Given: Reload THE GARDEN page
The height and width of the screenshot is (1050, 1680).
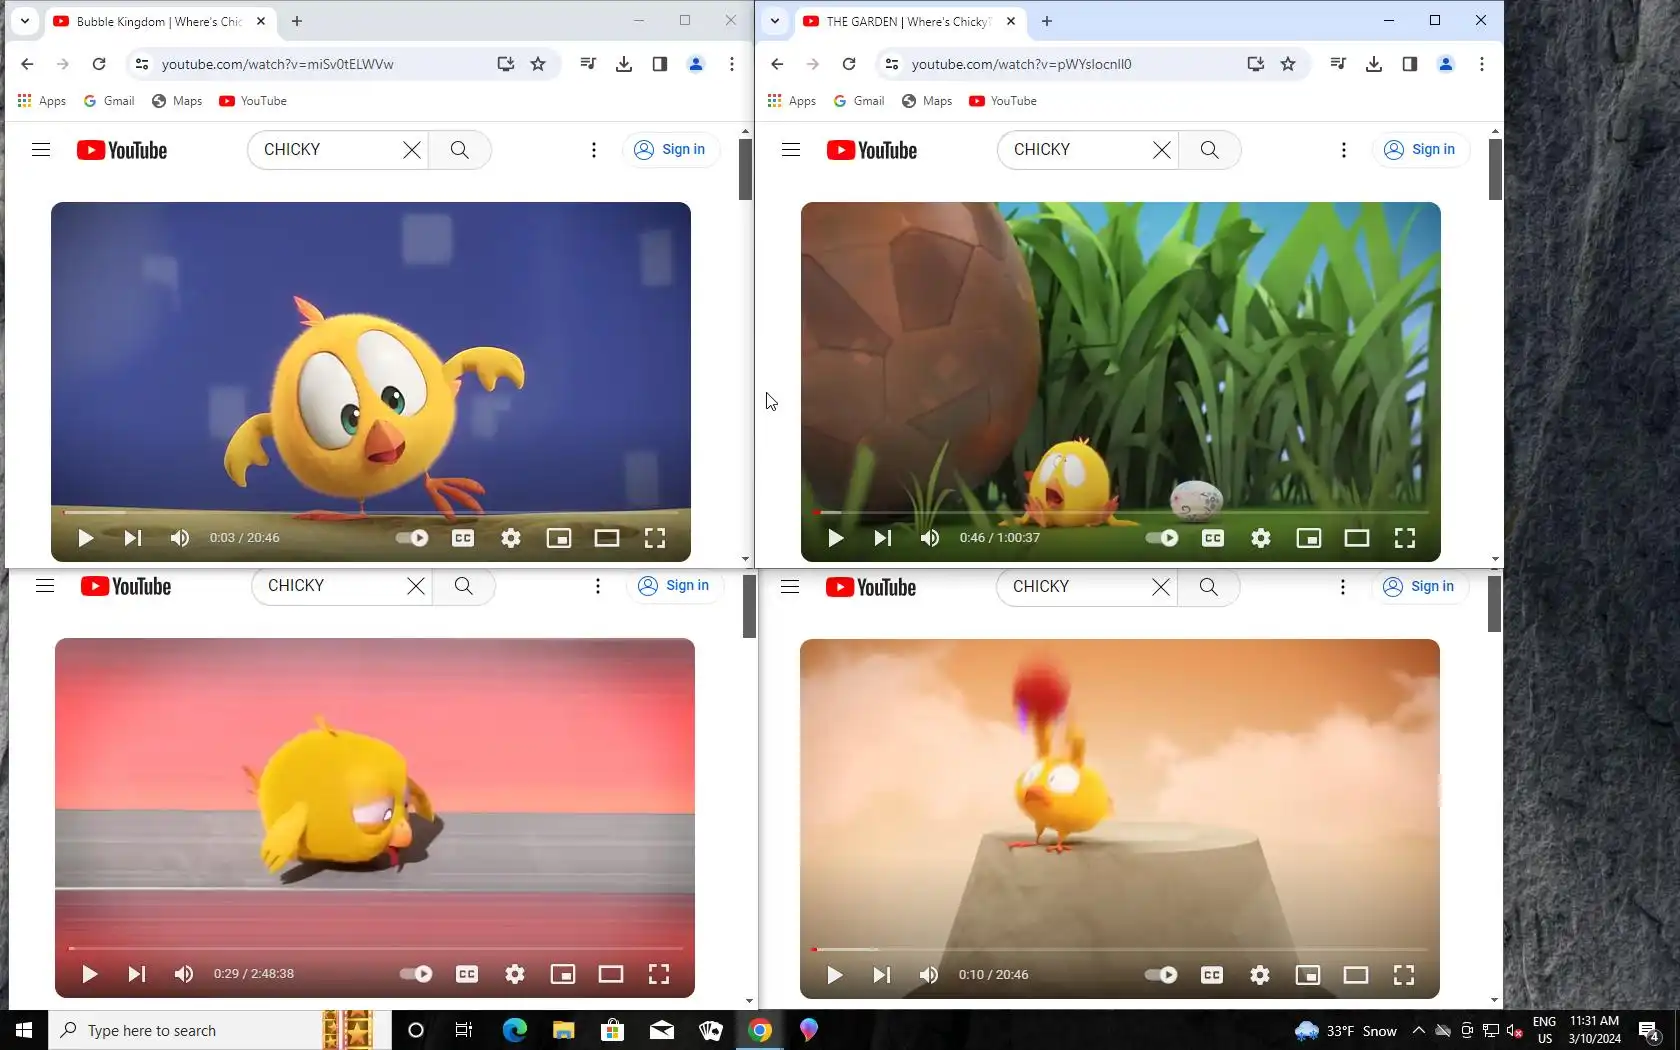Looking at the screenshot, I should [849, 64].
